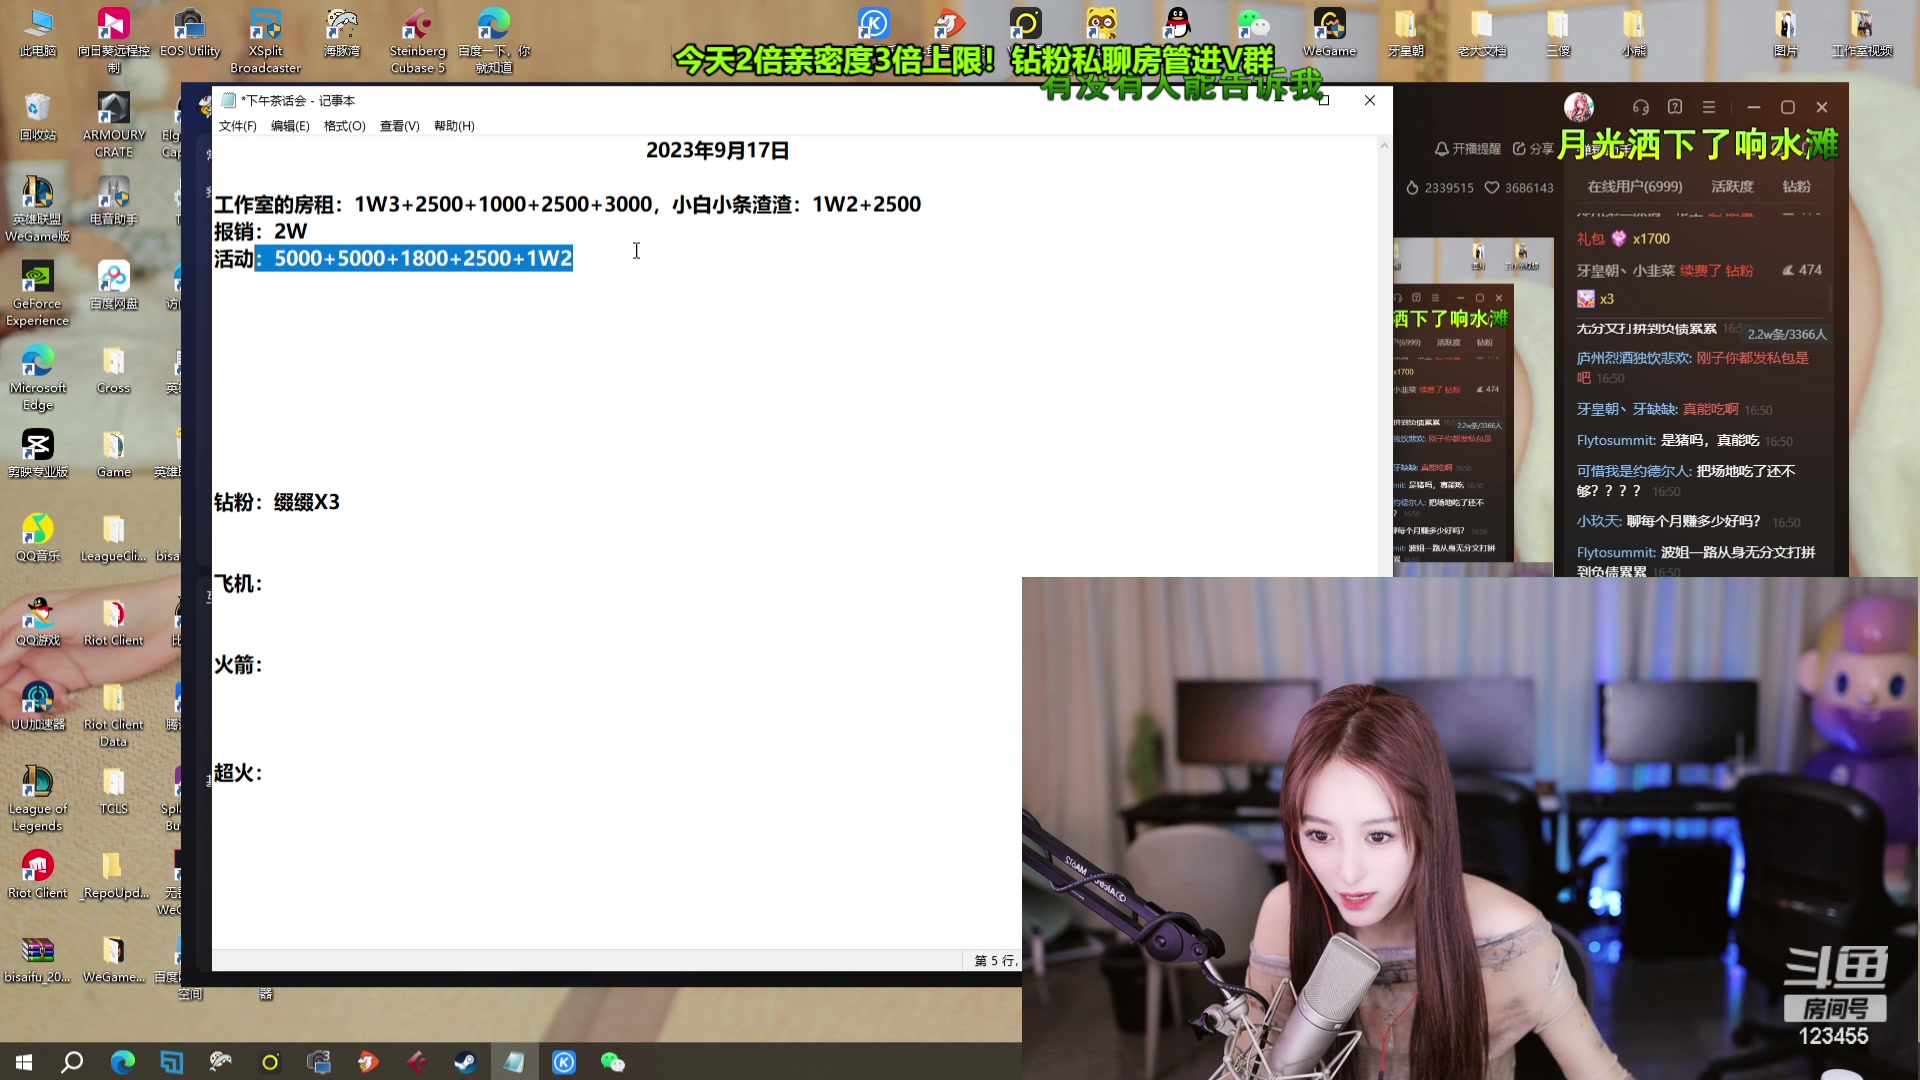1920x1080 pixels.
Task: Open Steam from the taskbar
Action: point(465,1062)
